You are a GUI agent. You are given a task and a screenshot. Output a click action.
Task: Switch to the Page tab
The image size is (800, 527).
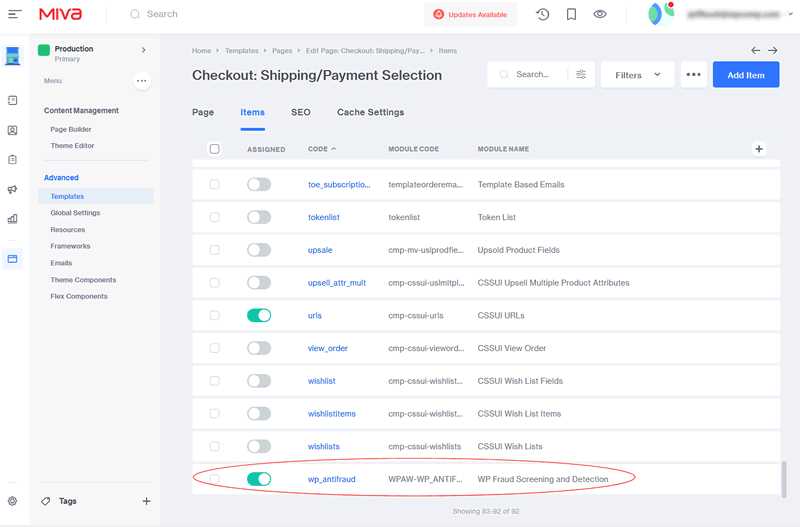203,112
